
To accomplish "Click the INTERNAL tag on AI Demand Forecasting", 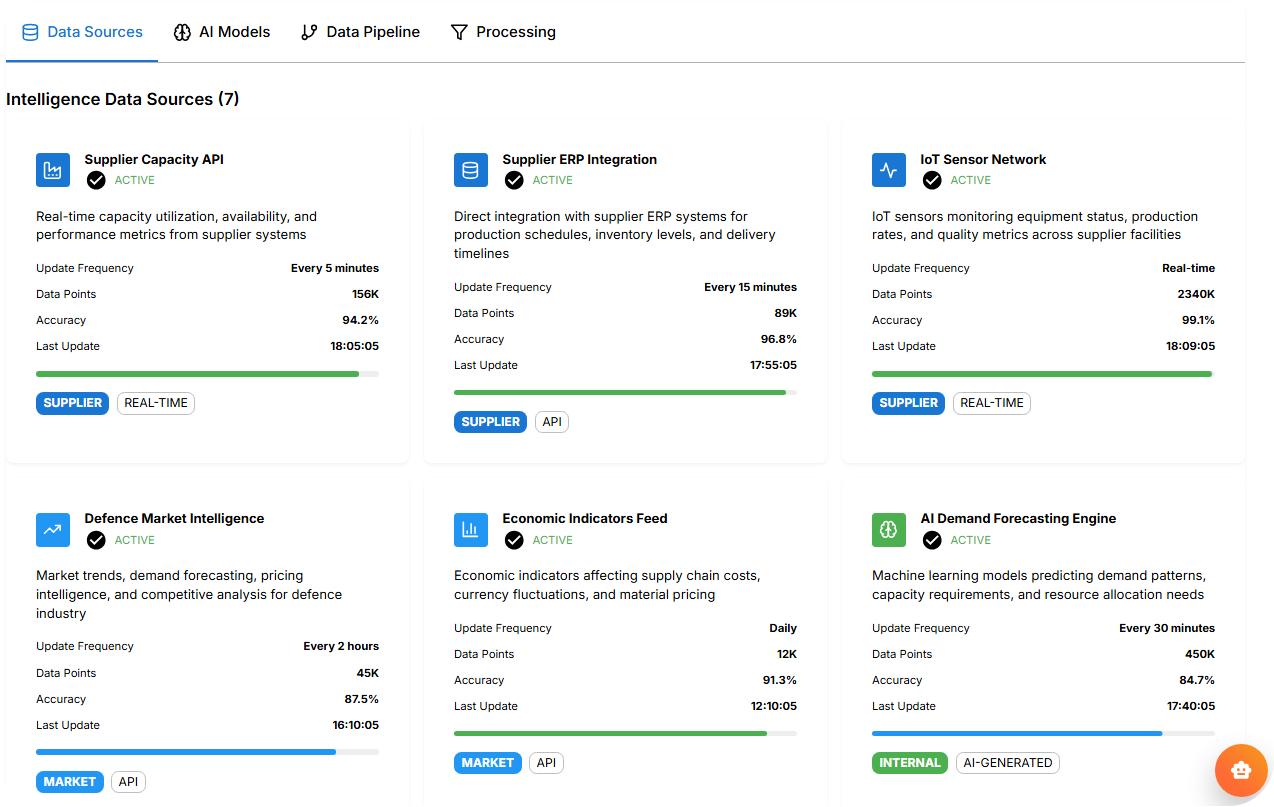I will coord(910,763).
